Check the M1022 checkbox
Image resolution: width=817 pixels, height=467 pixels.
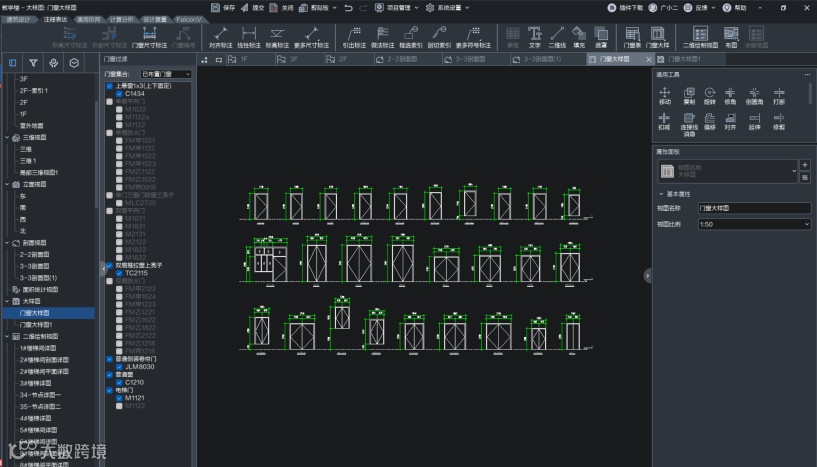(x=119, y=109)
